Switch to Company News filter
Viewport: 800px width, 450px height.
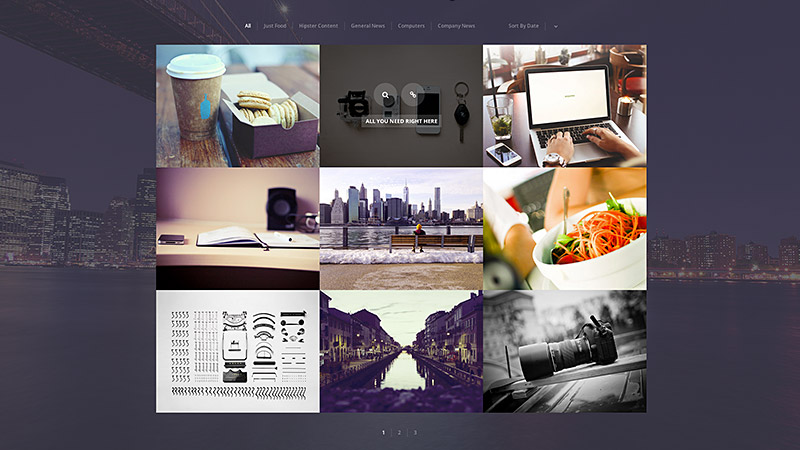pos(456,26)
